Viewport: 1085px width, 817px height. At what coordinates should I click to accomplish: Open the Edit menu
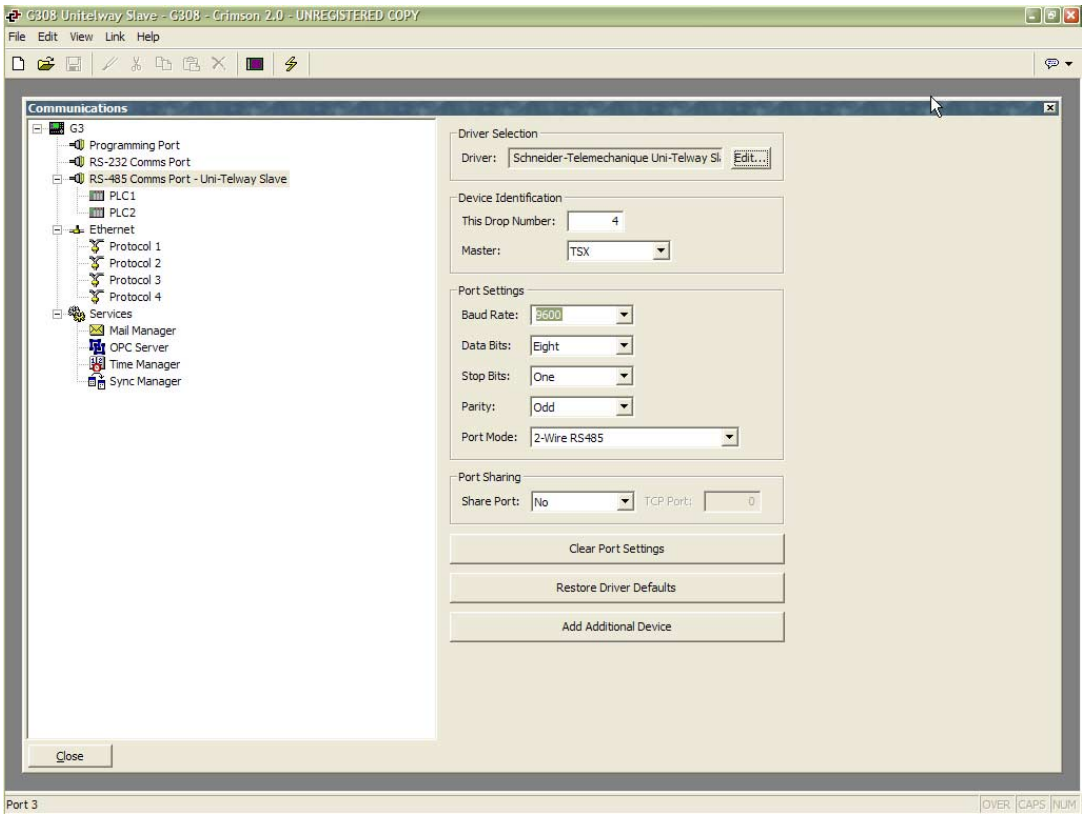48,37
